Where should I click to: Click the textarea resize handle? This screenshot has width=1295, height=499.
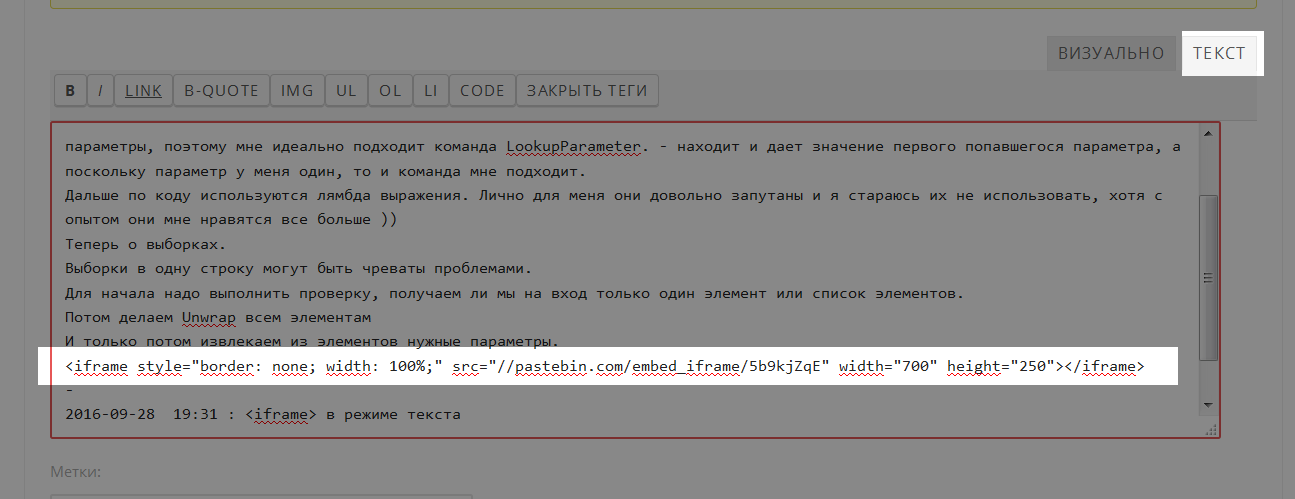coord(1211,428)
